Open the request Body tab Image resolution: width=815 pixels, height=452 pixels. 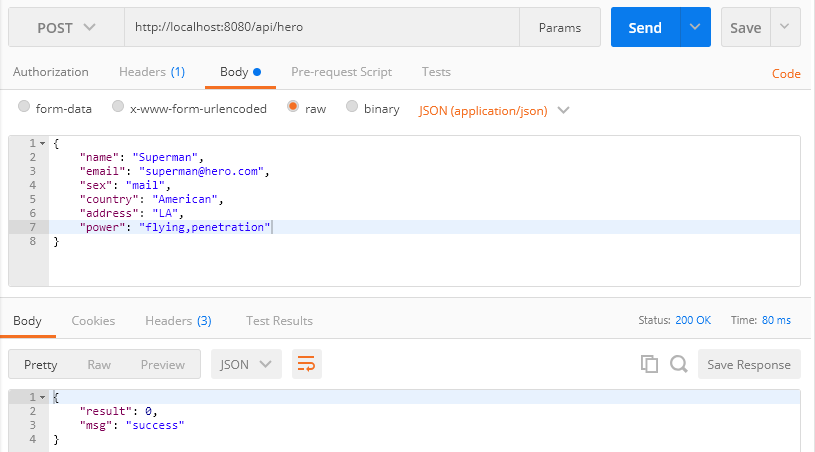(240, 72)
